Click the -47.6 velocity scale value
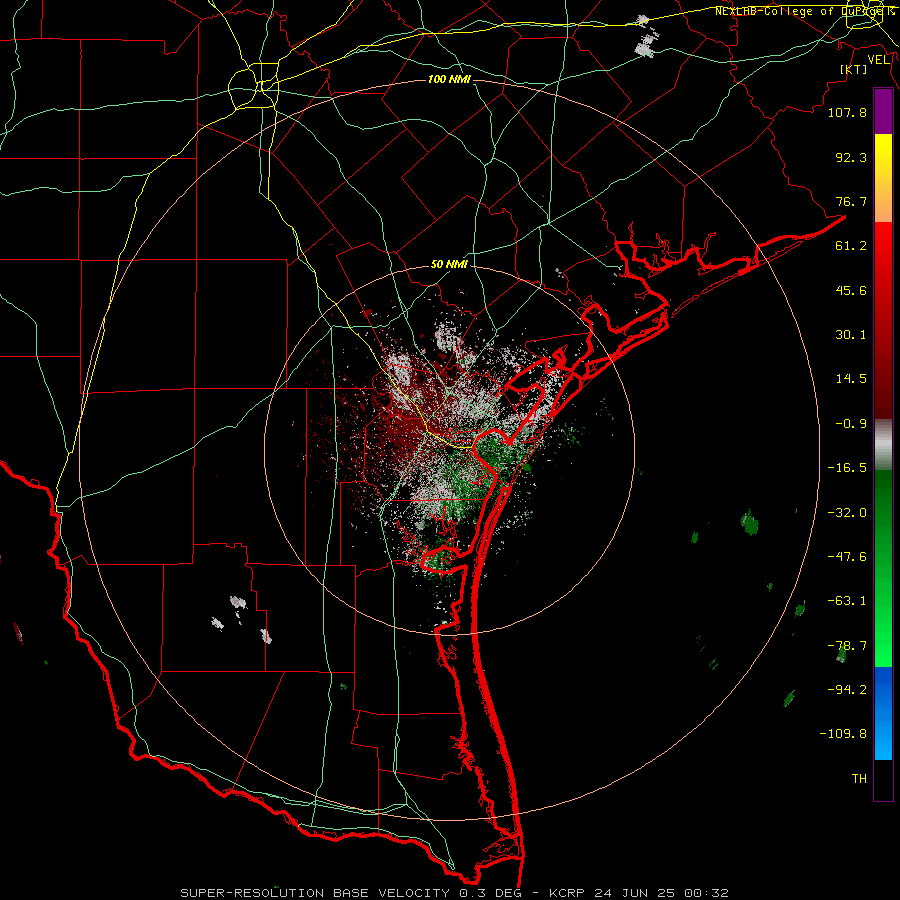Screen dimensions: 900x900 (x=847, y=557)
